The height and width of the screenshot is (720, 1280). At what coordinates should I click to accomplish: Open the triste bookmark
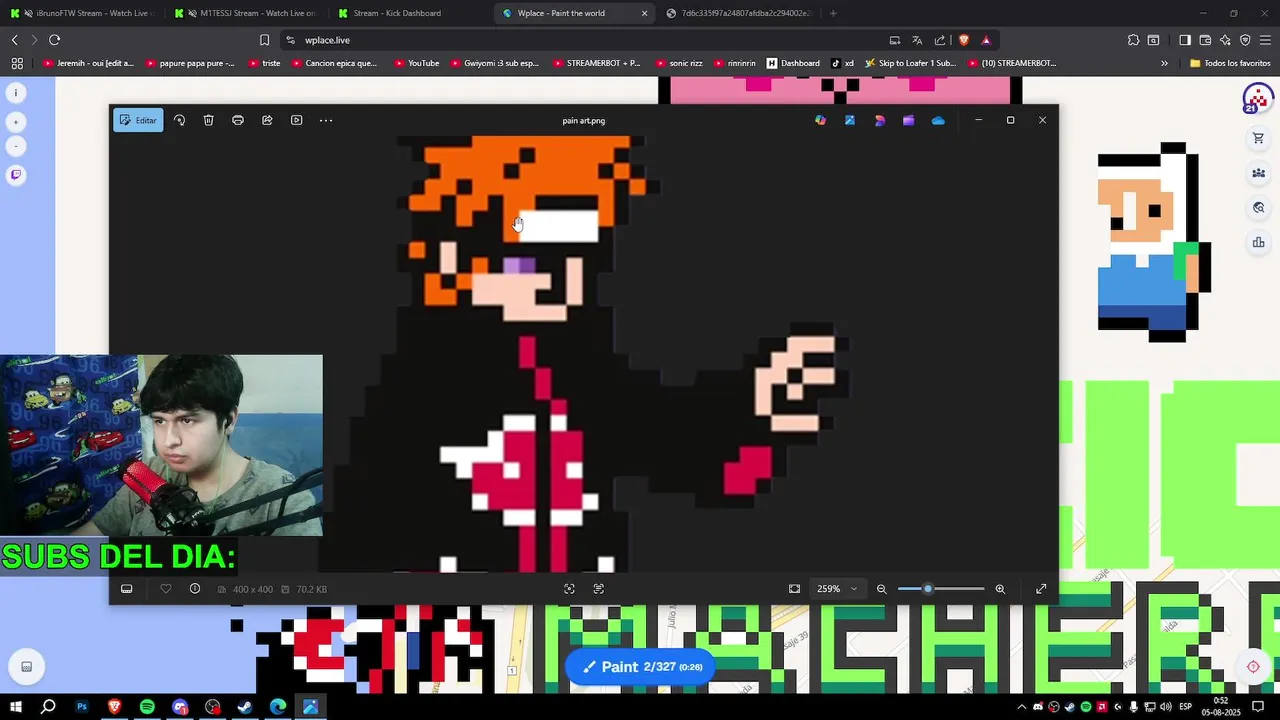[x=265, y=63]
